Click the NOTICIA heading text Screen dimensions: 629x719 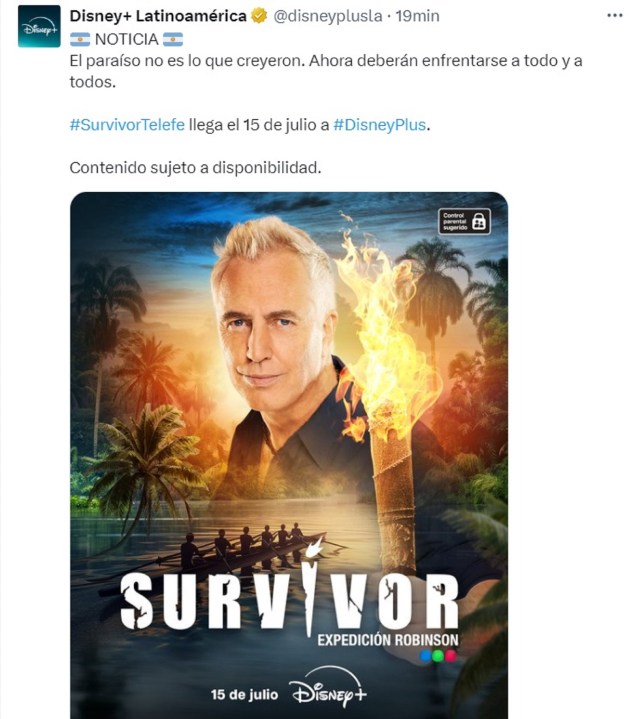127,40
